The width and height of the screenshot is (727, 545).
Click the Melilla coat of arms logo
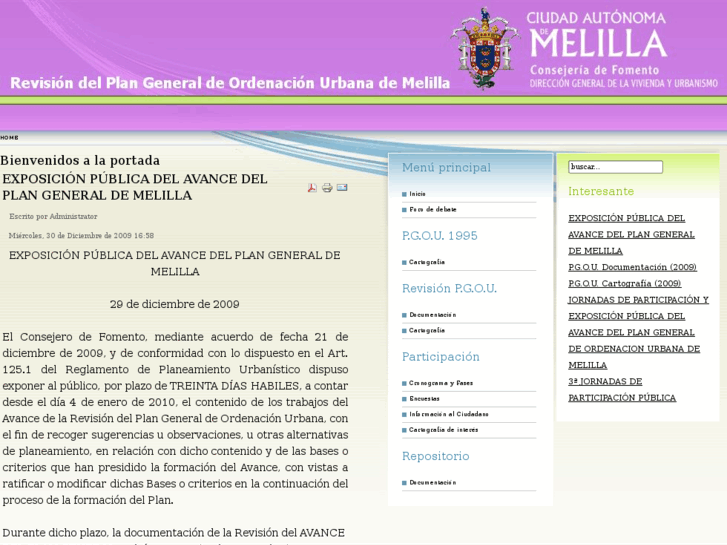click(485, 48)
